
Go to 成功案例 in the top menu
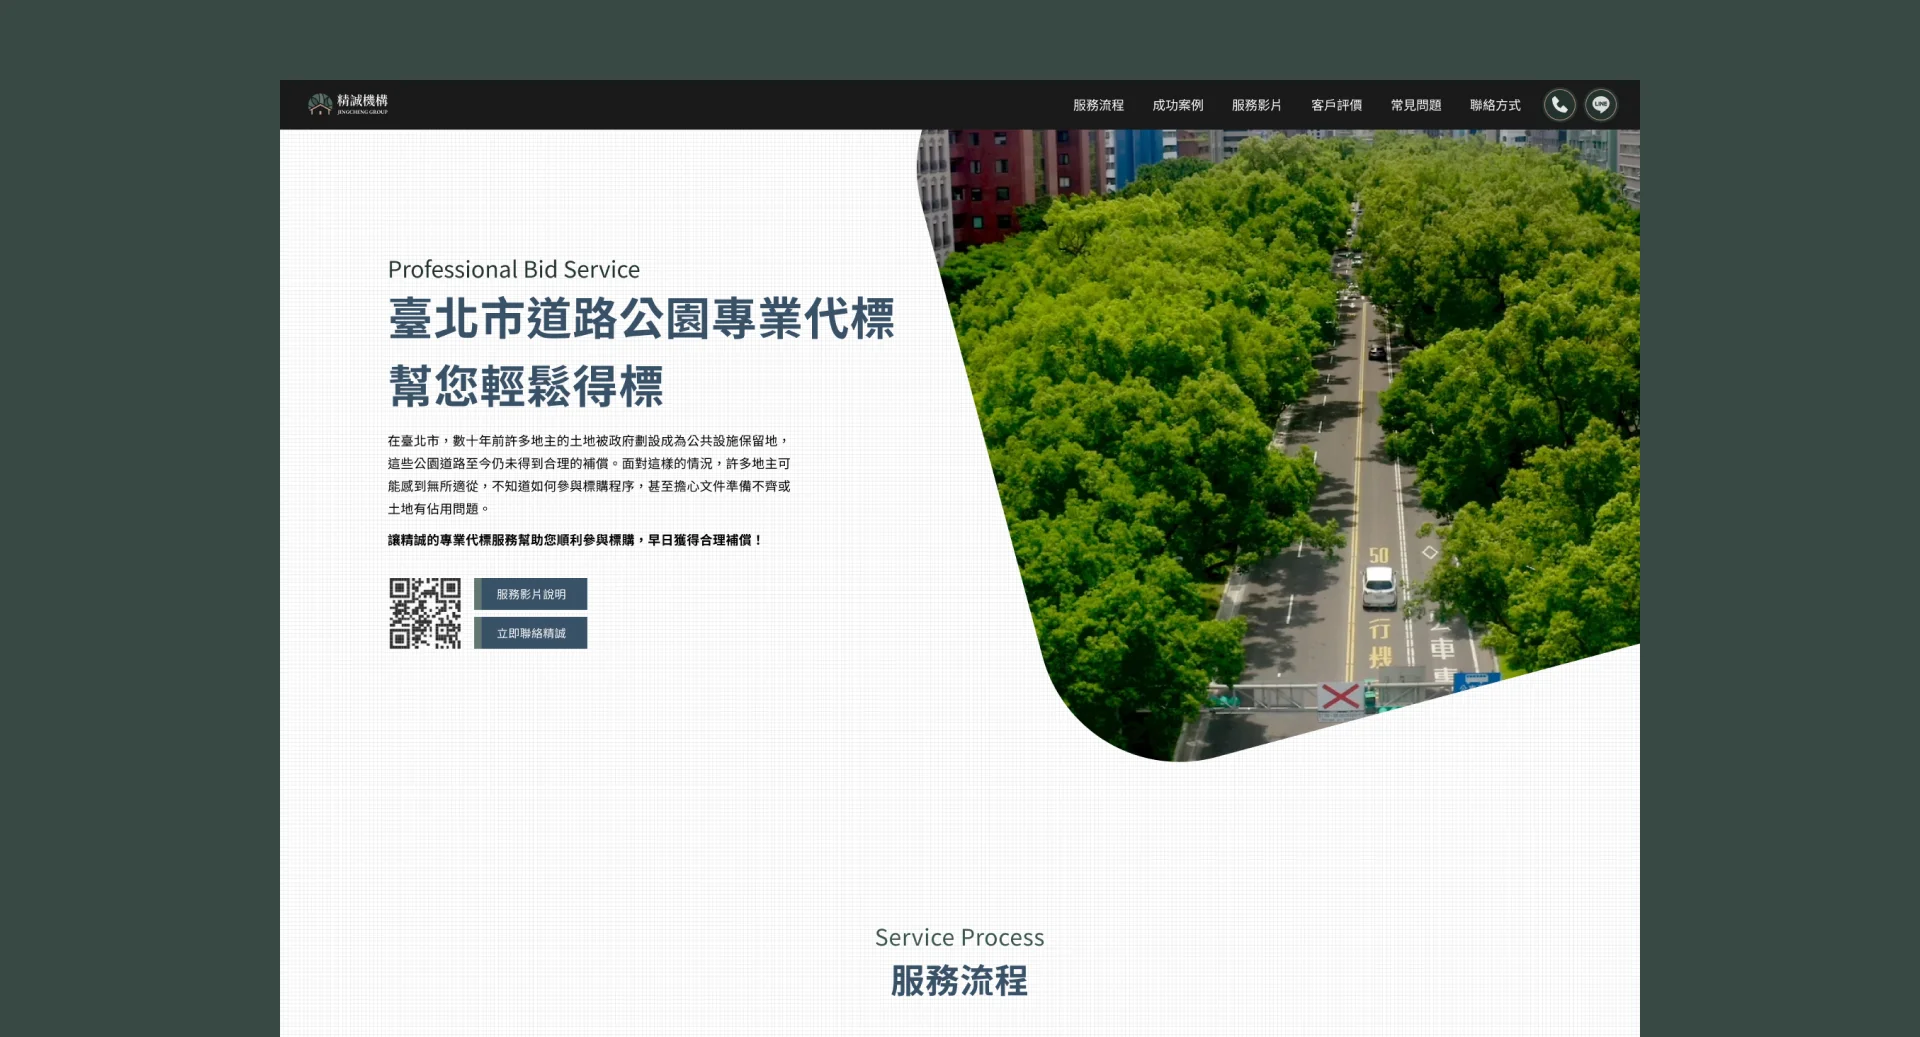1177,105
